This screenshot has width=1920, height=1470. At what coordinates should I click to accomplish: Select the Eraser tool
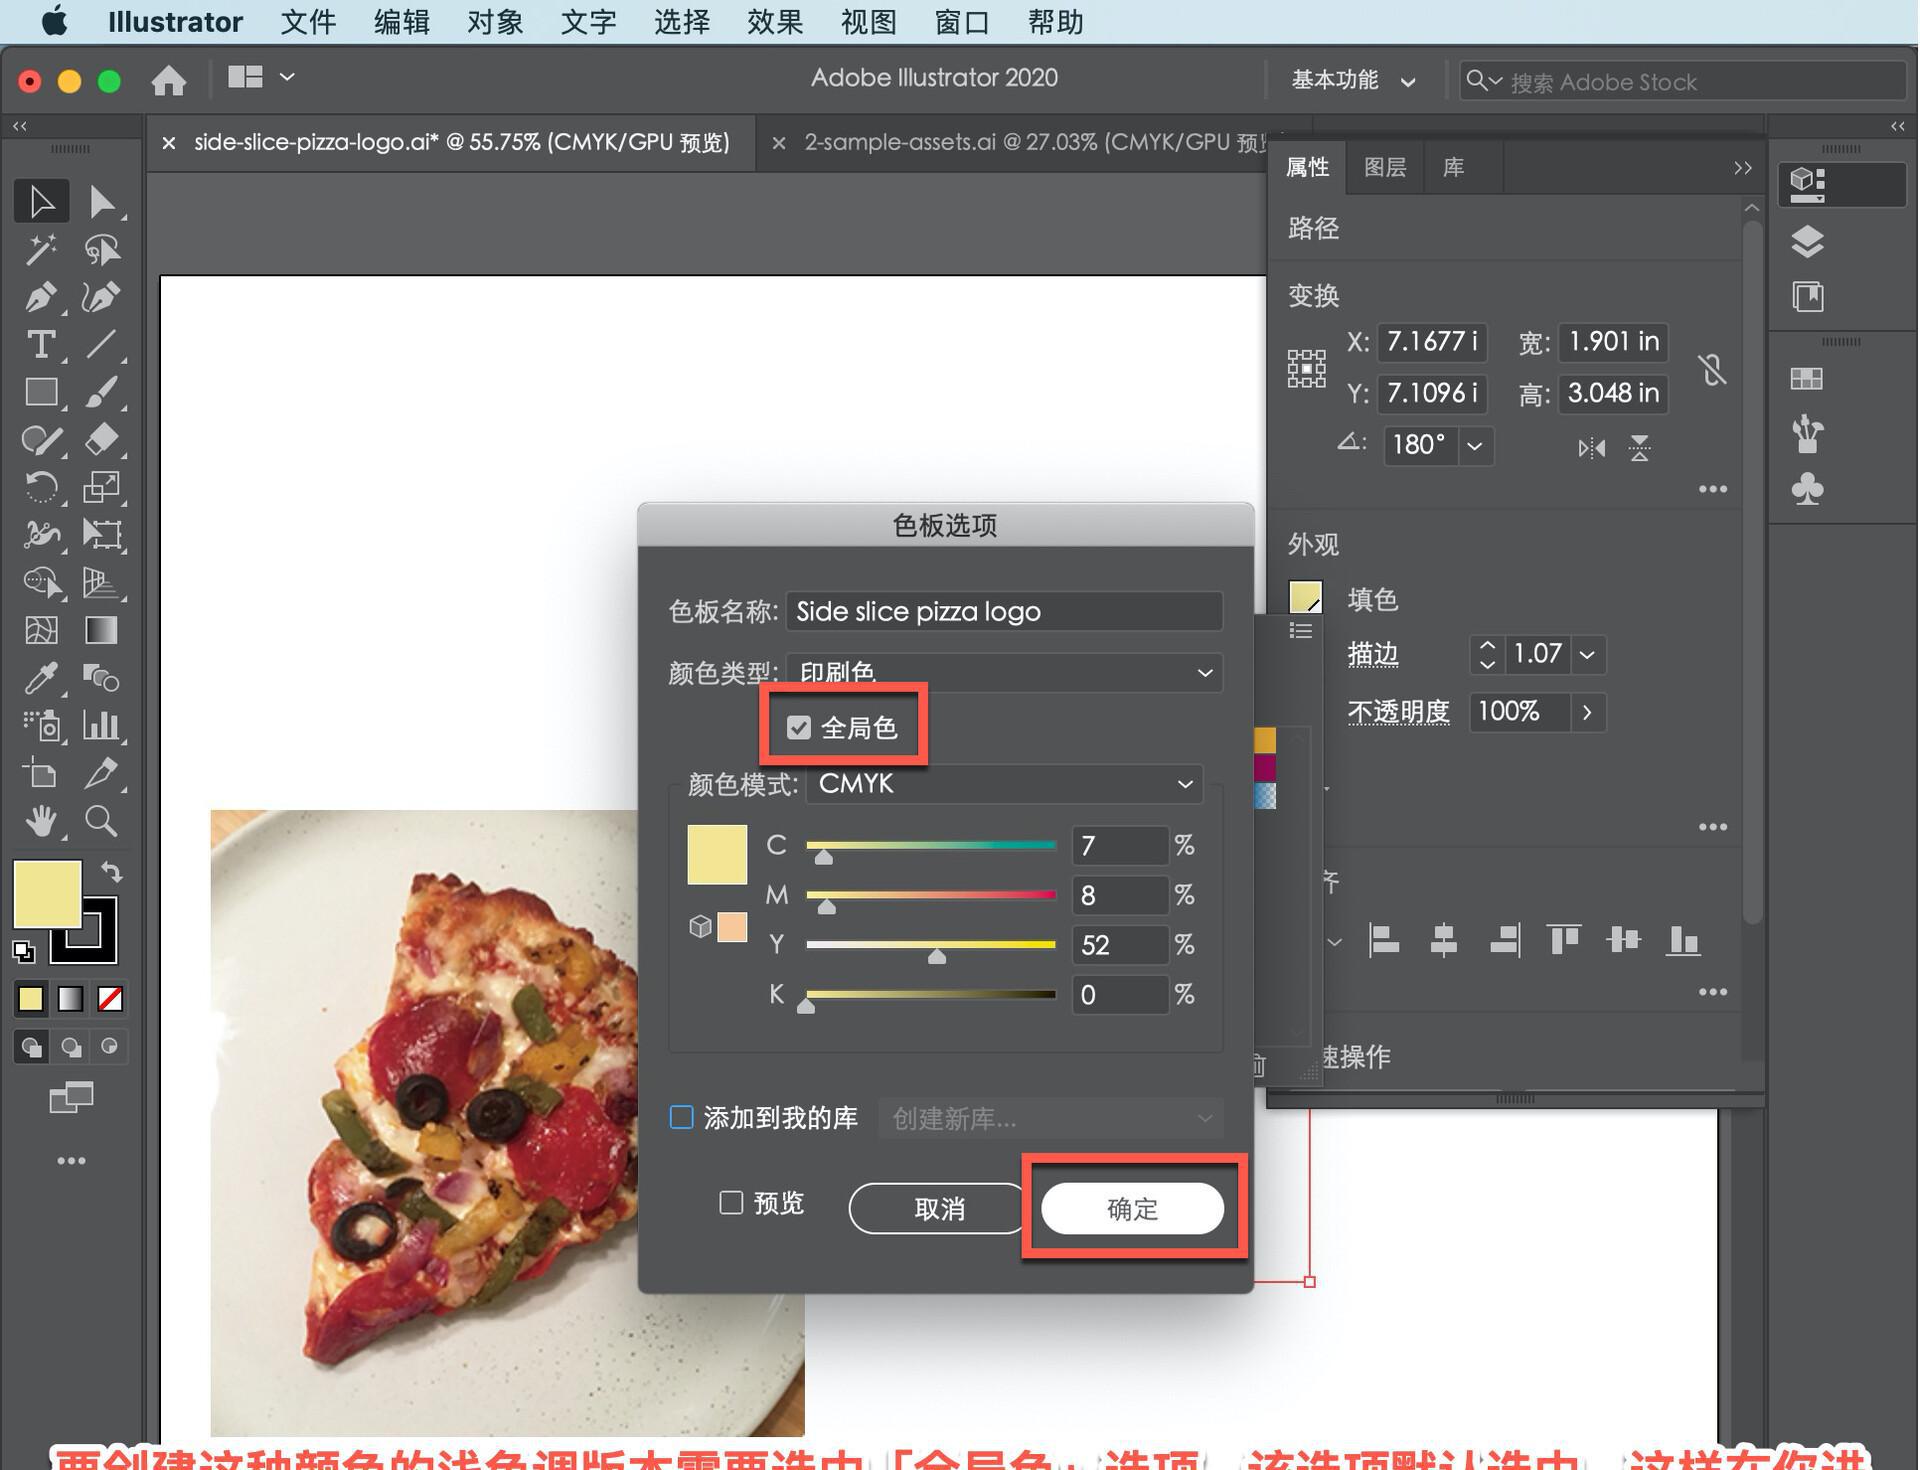(101, 440)
